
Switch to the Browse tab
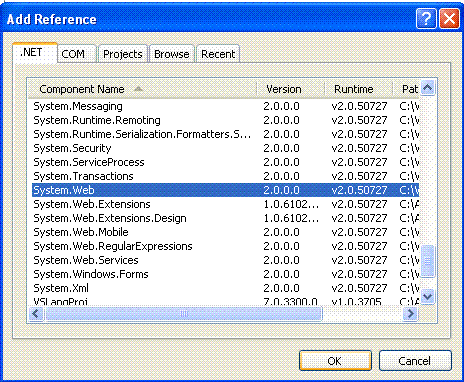tap(172, 54)
